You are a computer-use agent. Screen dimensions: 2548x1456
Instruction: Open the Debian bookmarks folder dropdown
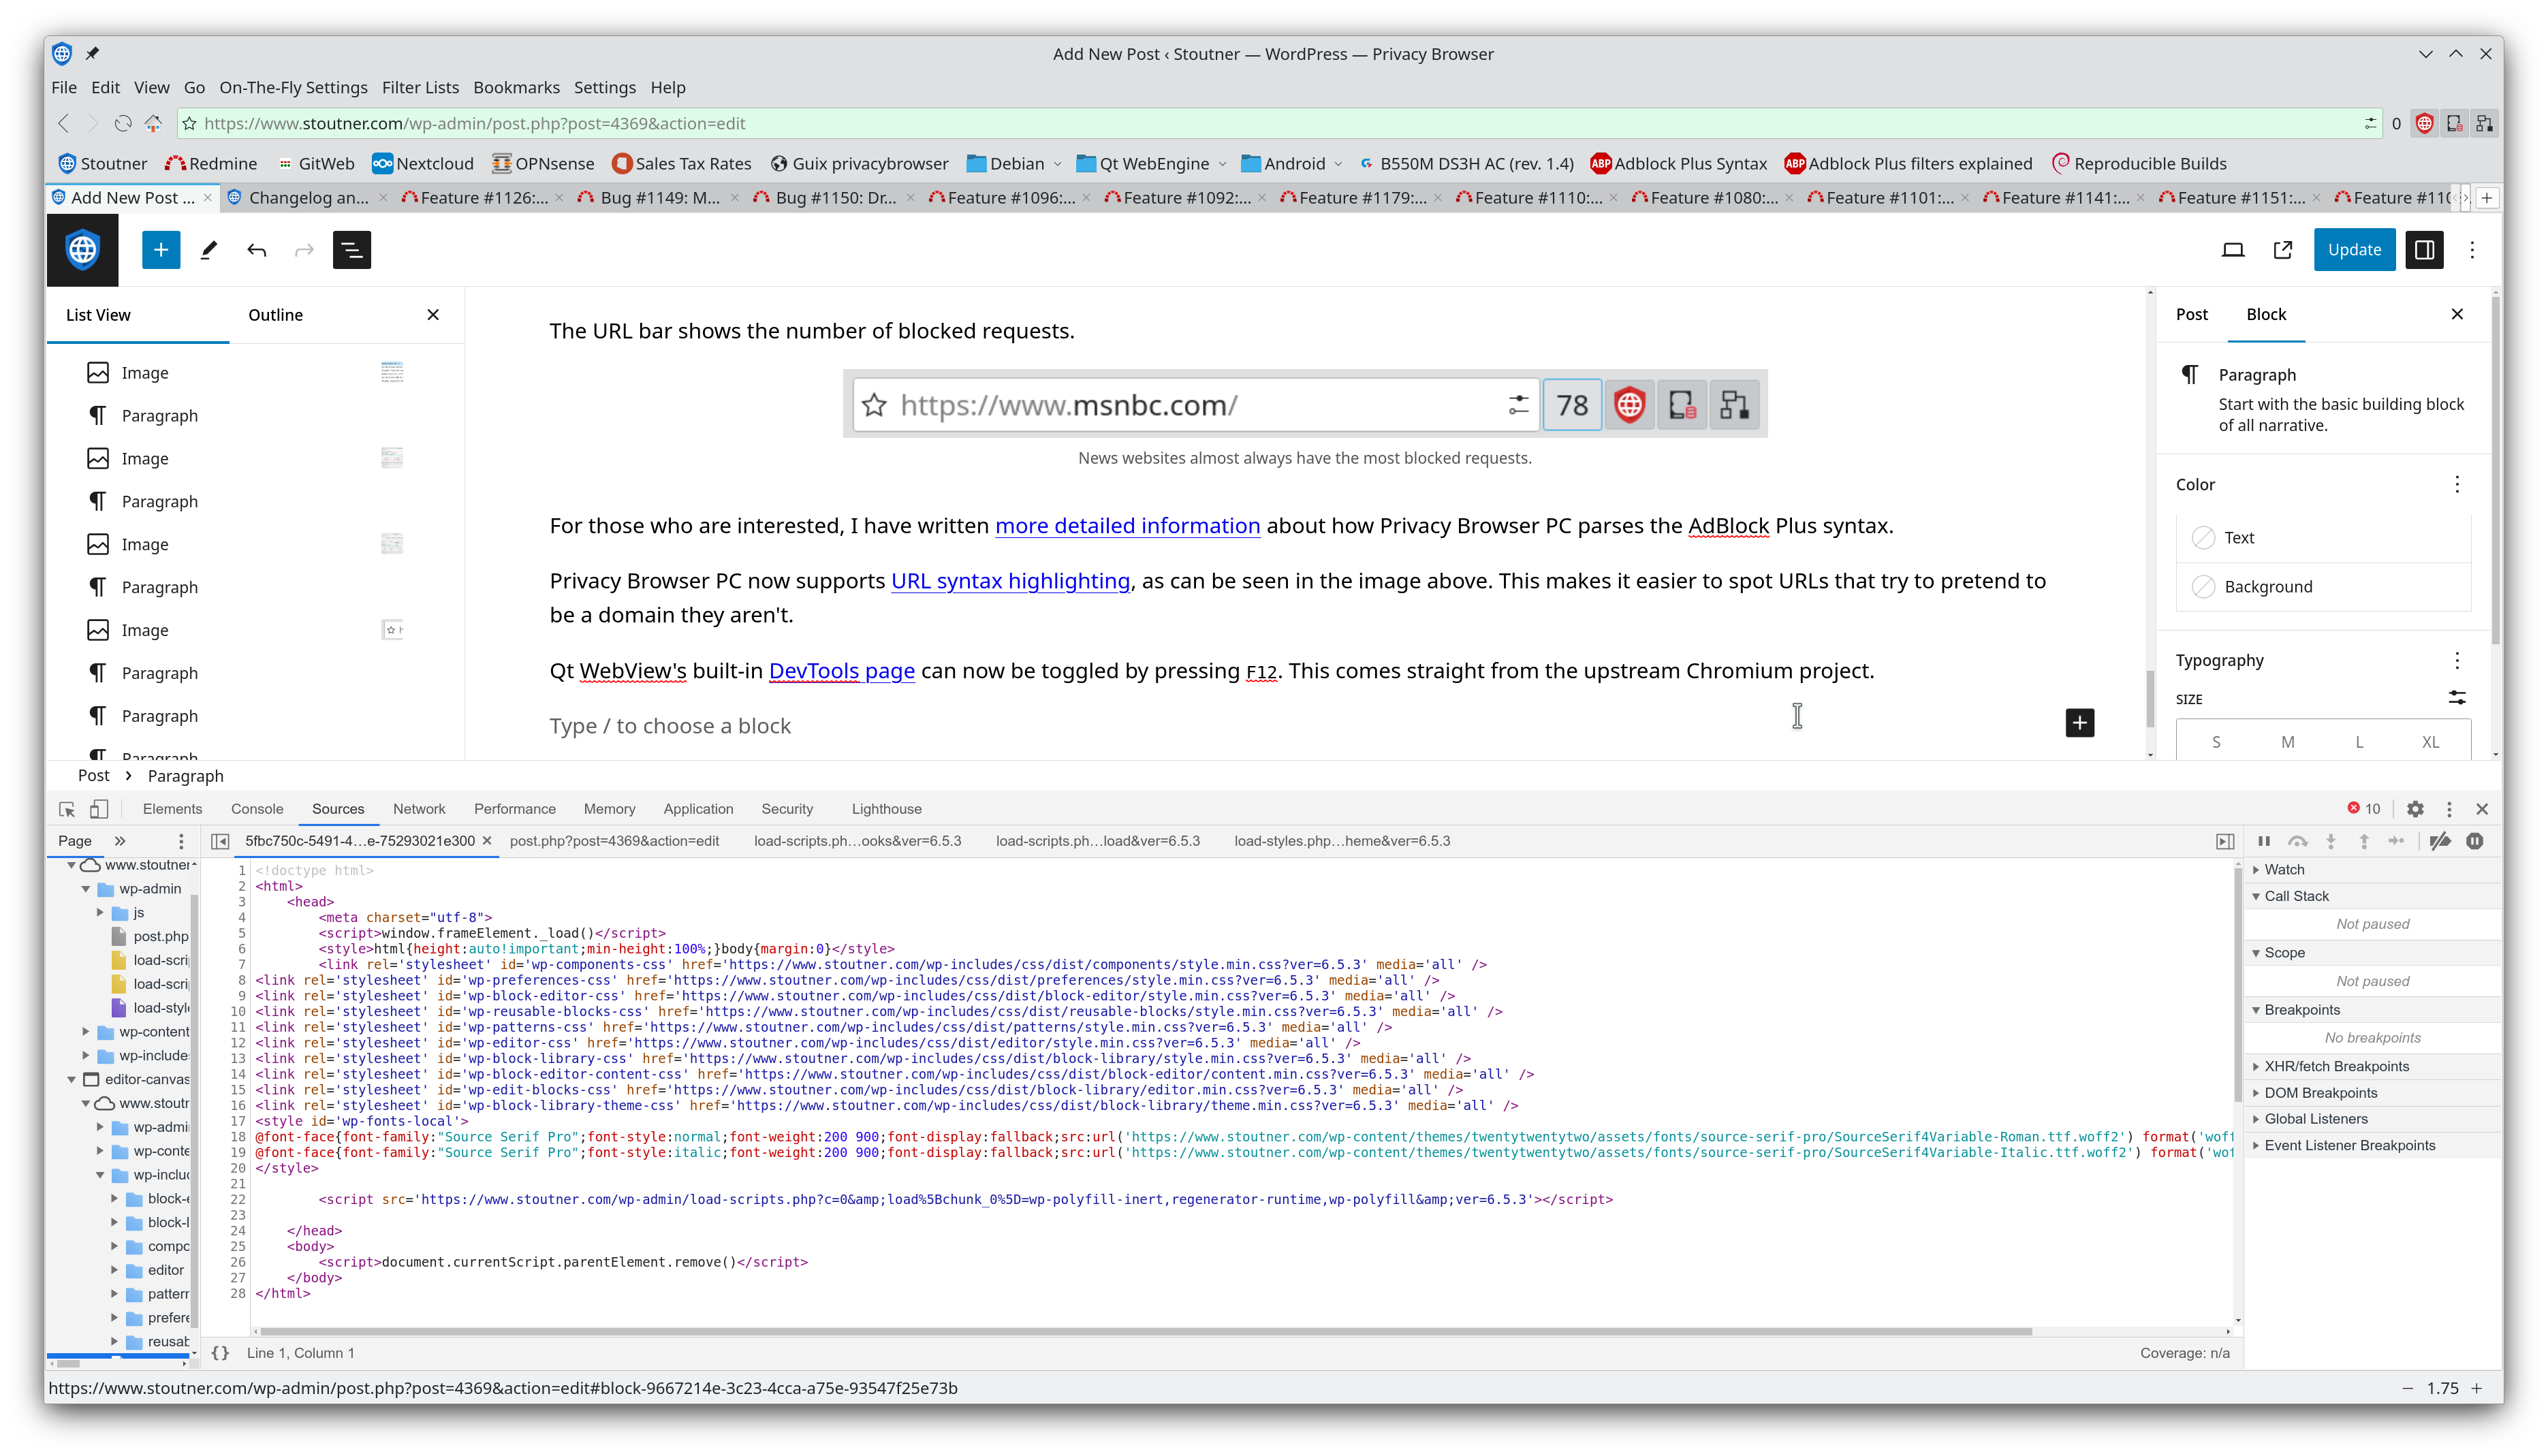coord(1013,164)
